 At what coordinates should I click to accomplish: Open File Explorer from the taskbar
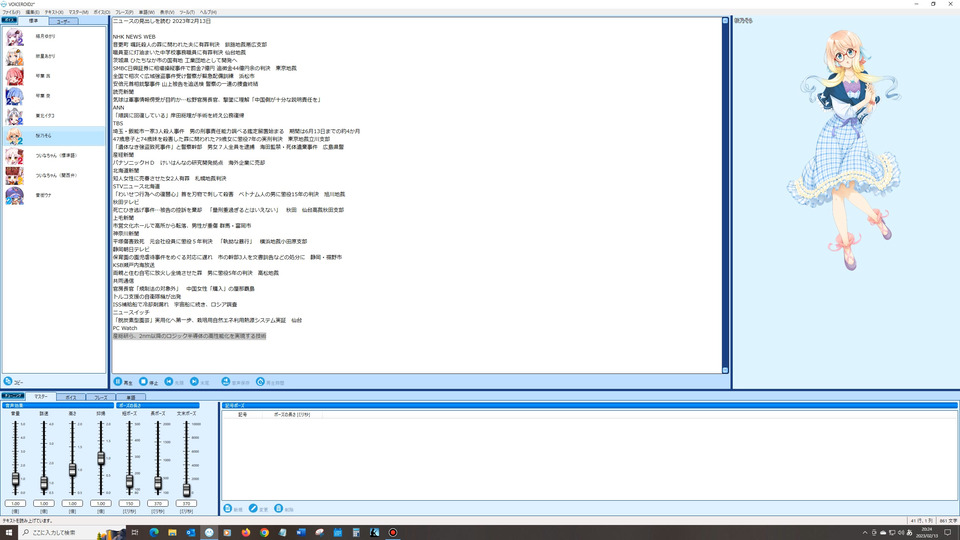172,533
